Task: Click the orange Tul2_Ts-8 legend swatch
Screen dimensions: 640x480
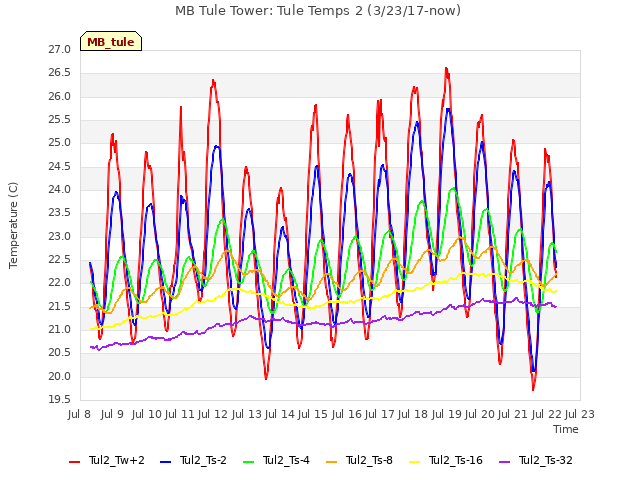Action: [x=331, y=462]
